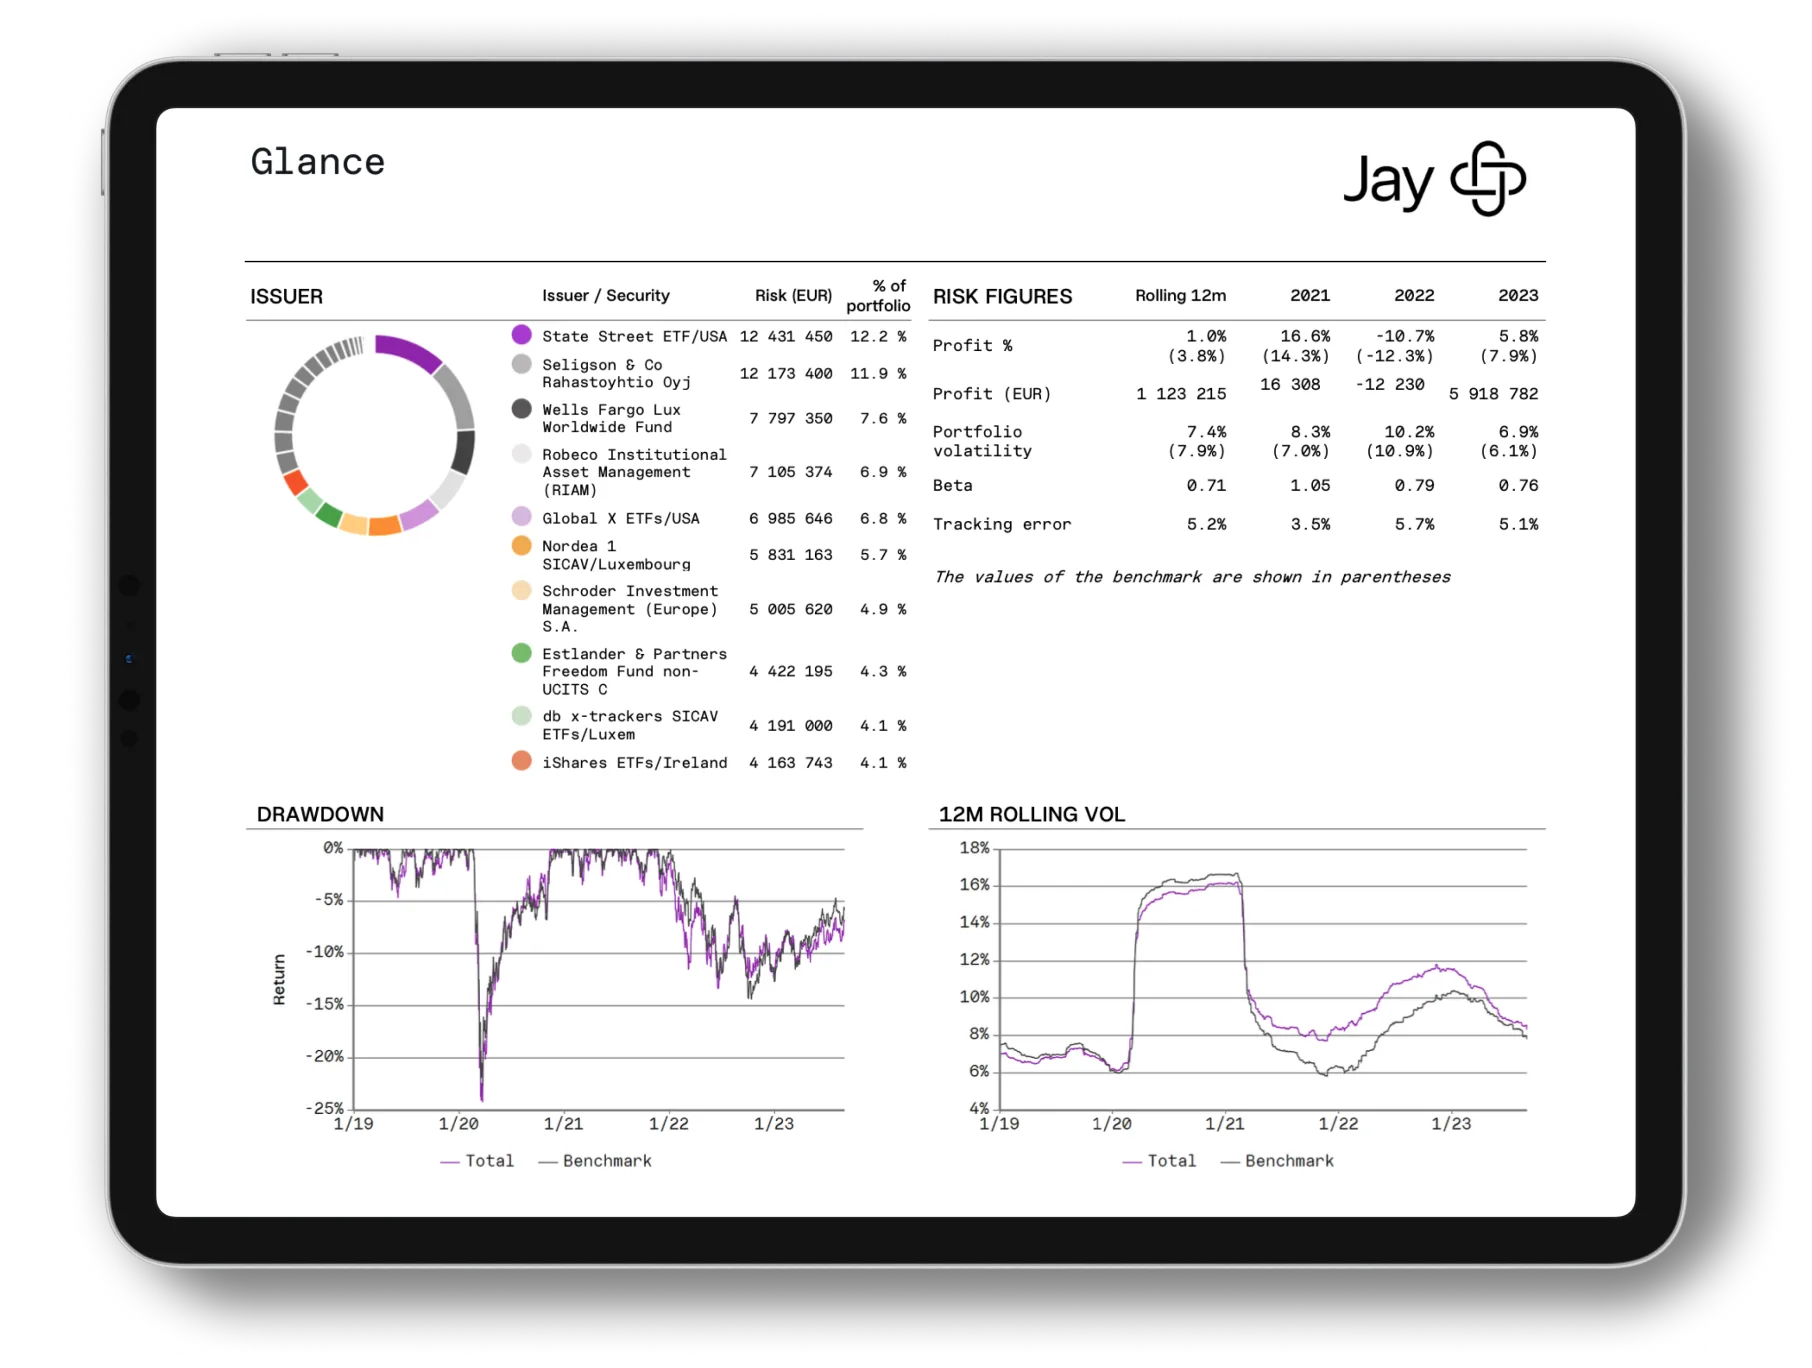
Task: Toggle Total series in Drawdown legend
Action: 477,1161
